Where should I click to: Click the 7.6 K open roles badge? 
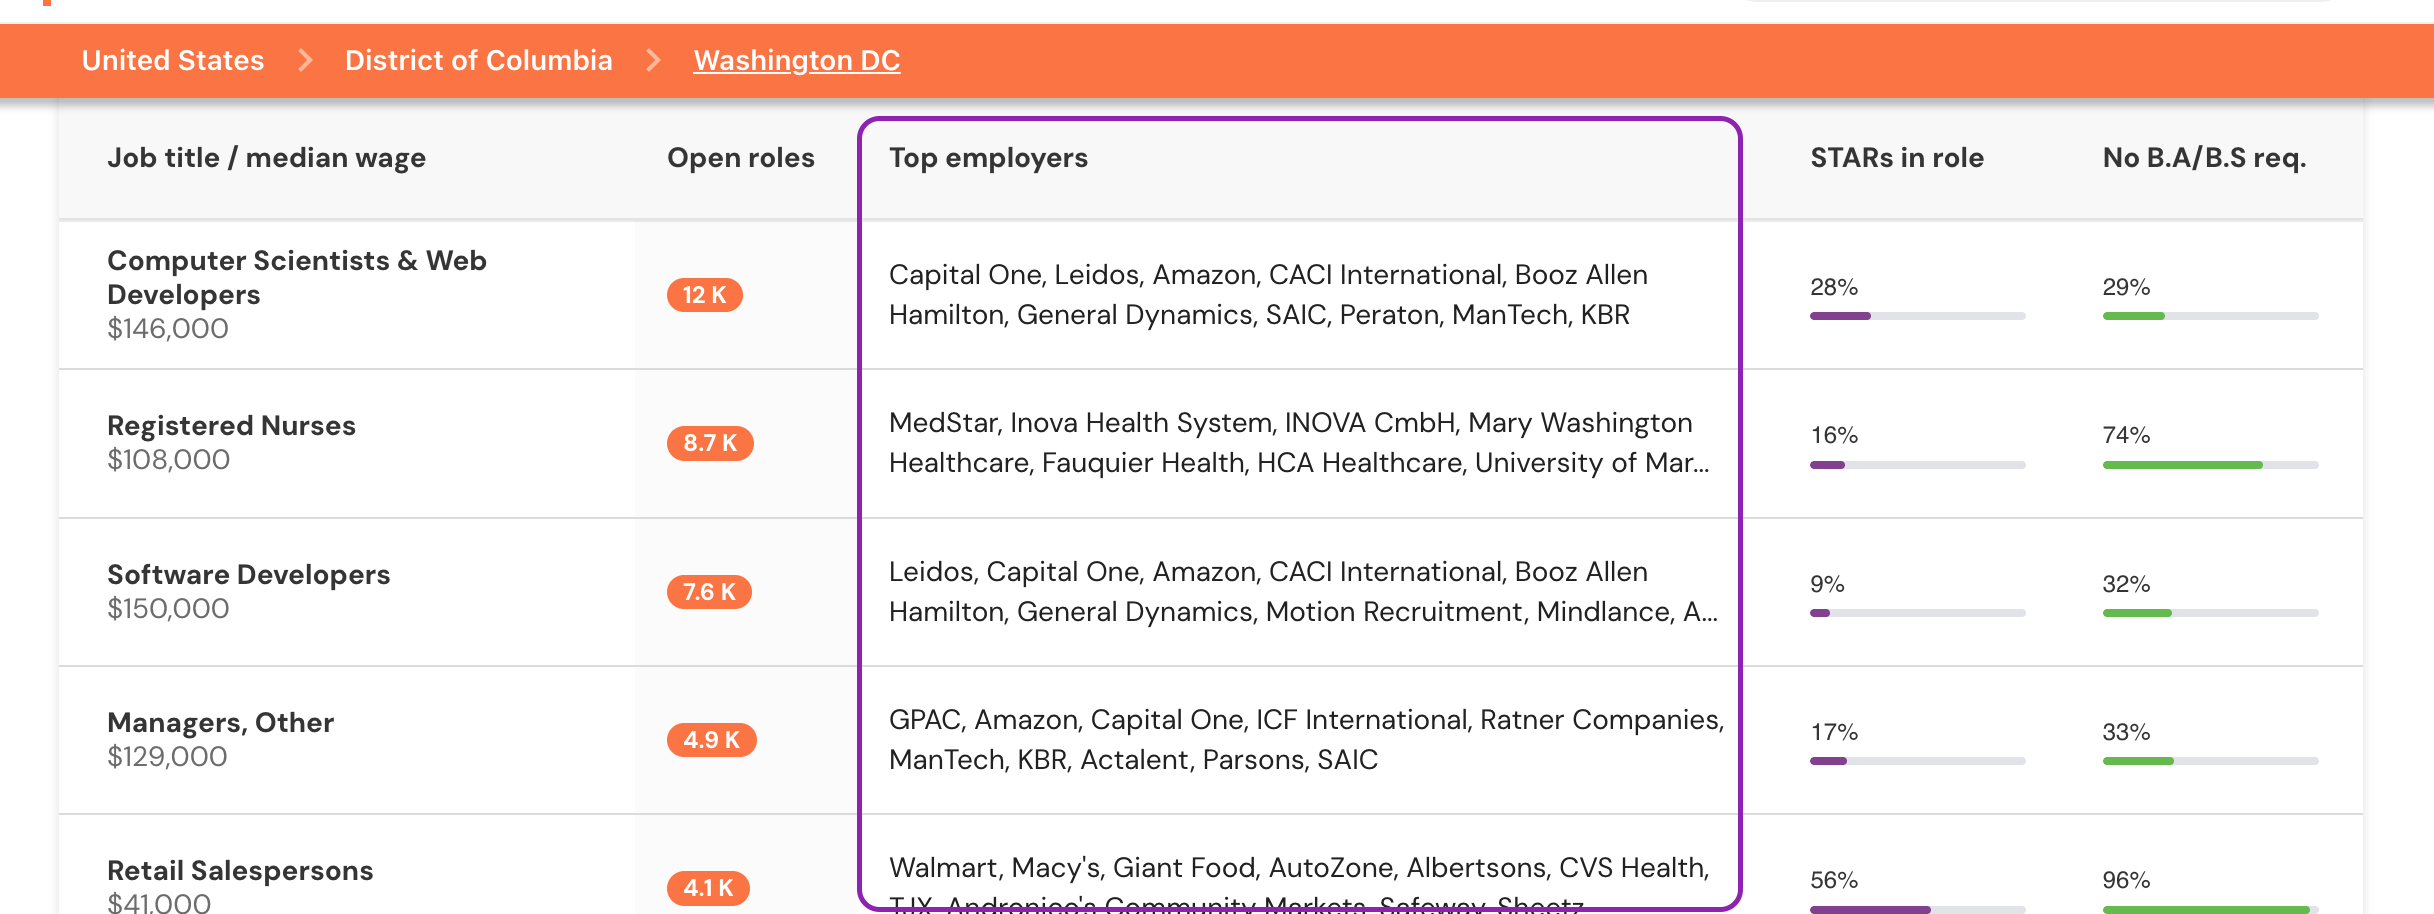pos(709,592)
